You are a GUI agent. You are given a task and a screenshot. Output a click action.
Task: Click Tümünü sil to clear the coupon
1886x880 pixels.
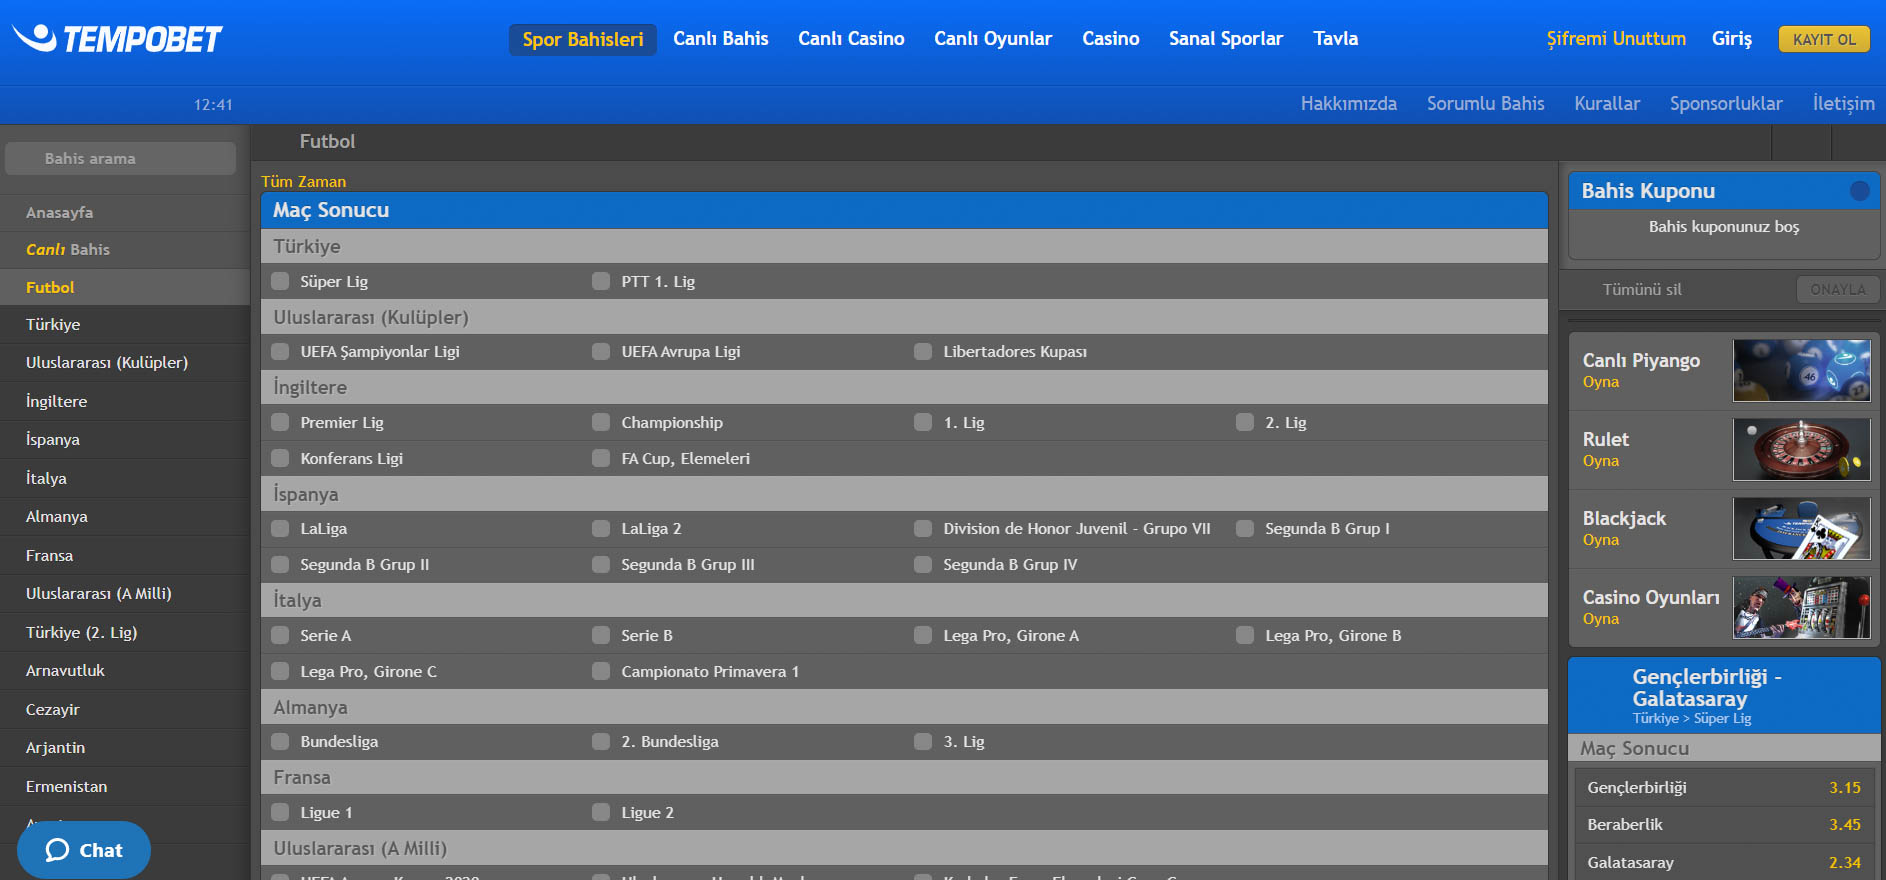tap(1642, 289)
